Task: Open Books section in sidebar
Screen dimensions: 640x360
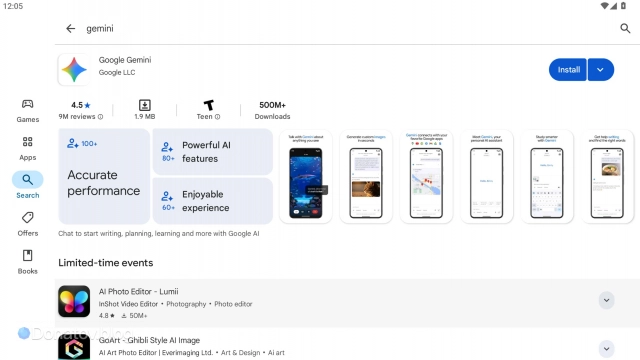Action: pos(27,262)
